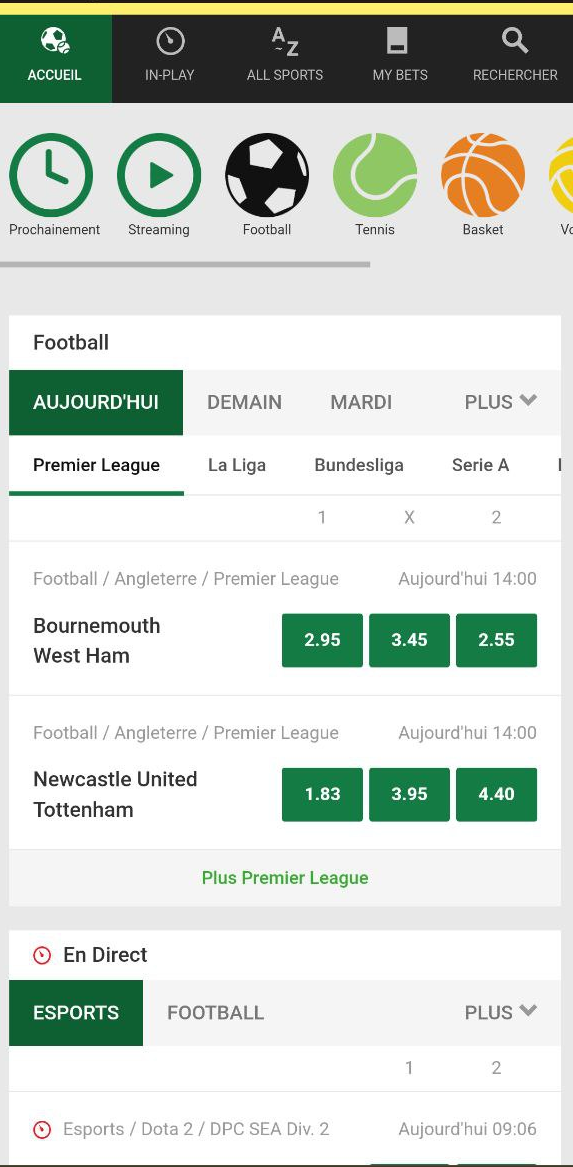Select the Bundesliga tab
Image resolution: width=573 pixels, height=1167 pixels.
click(x=359, y=465)
